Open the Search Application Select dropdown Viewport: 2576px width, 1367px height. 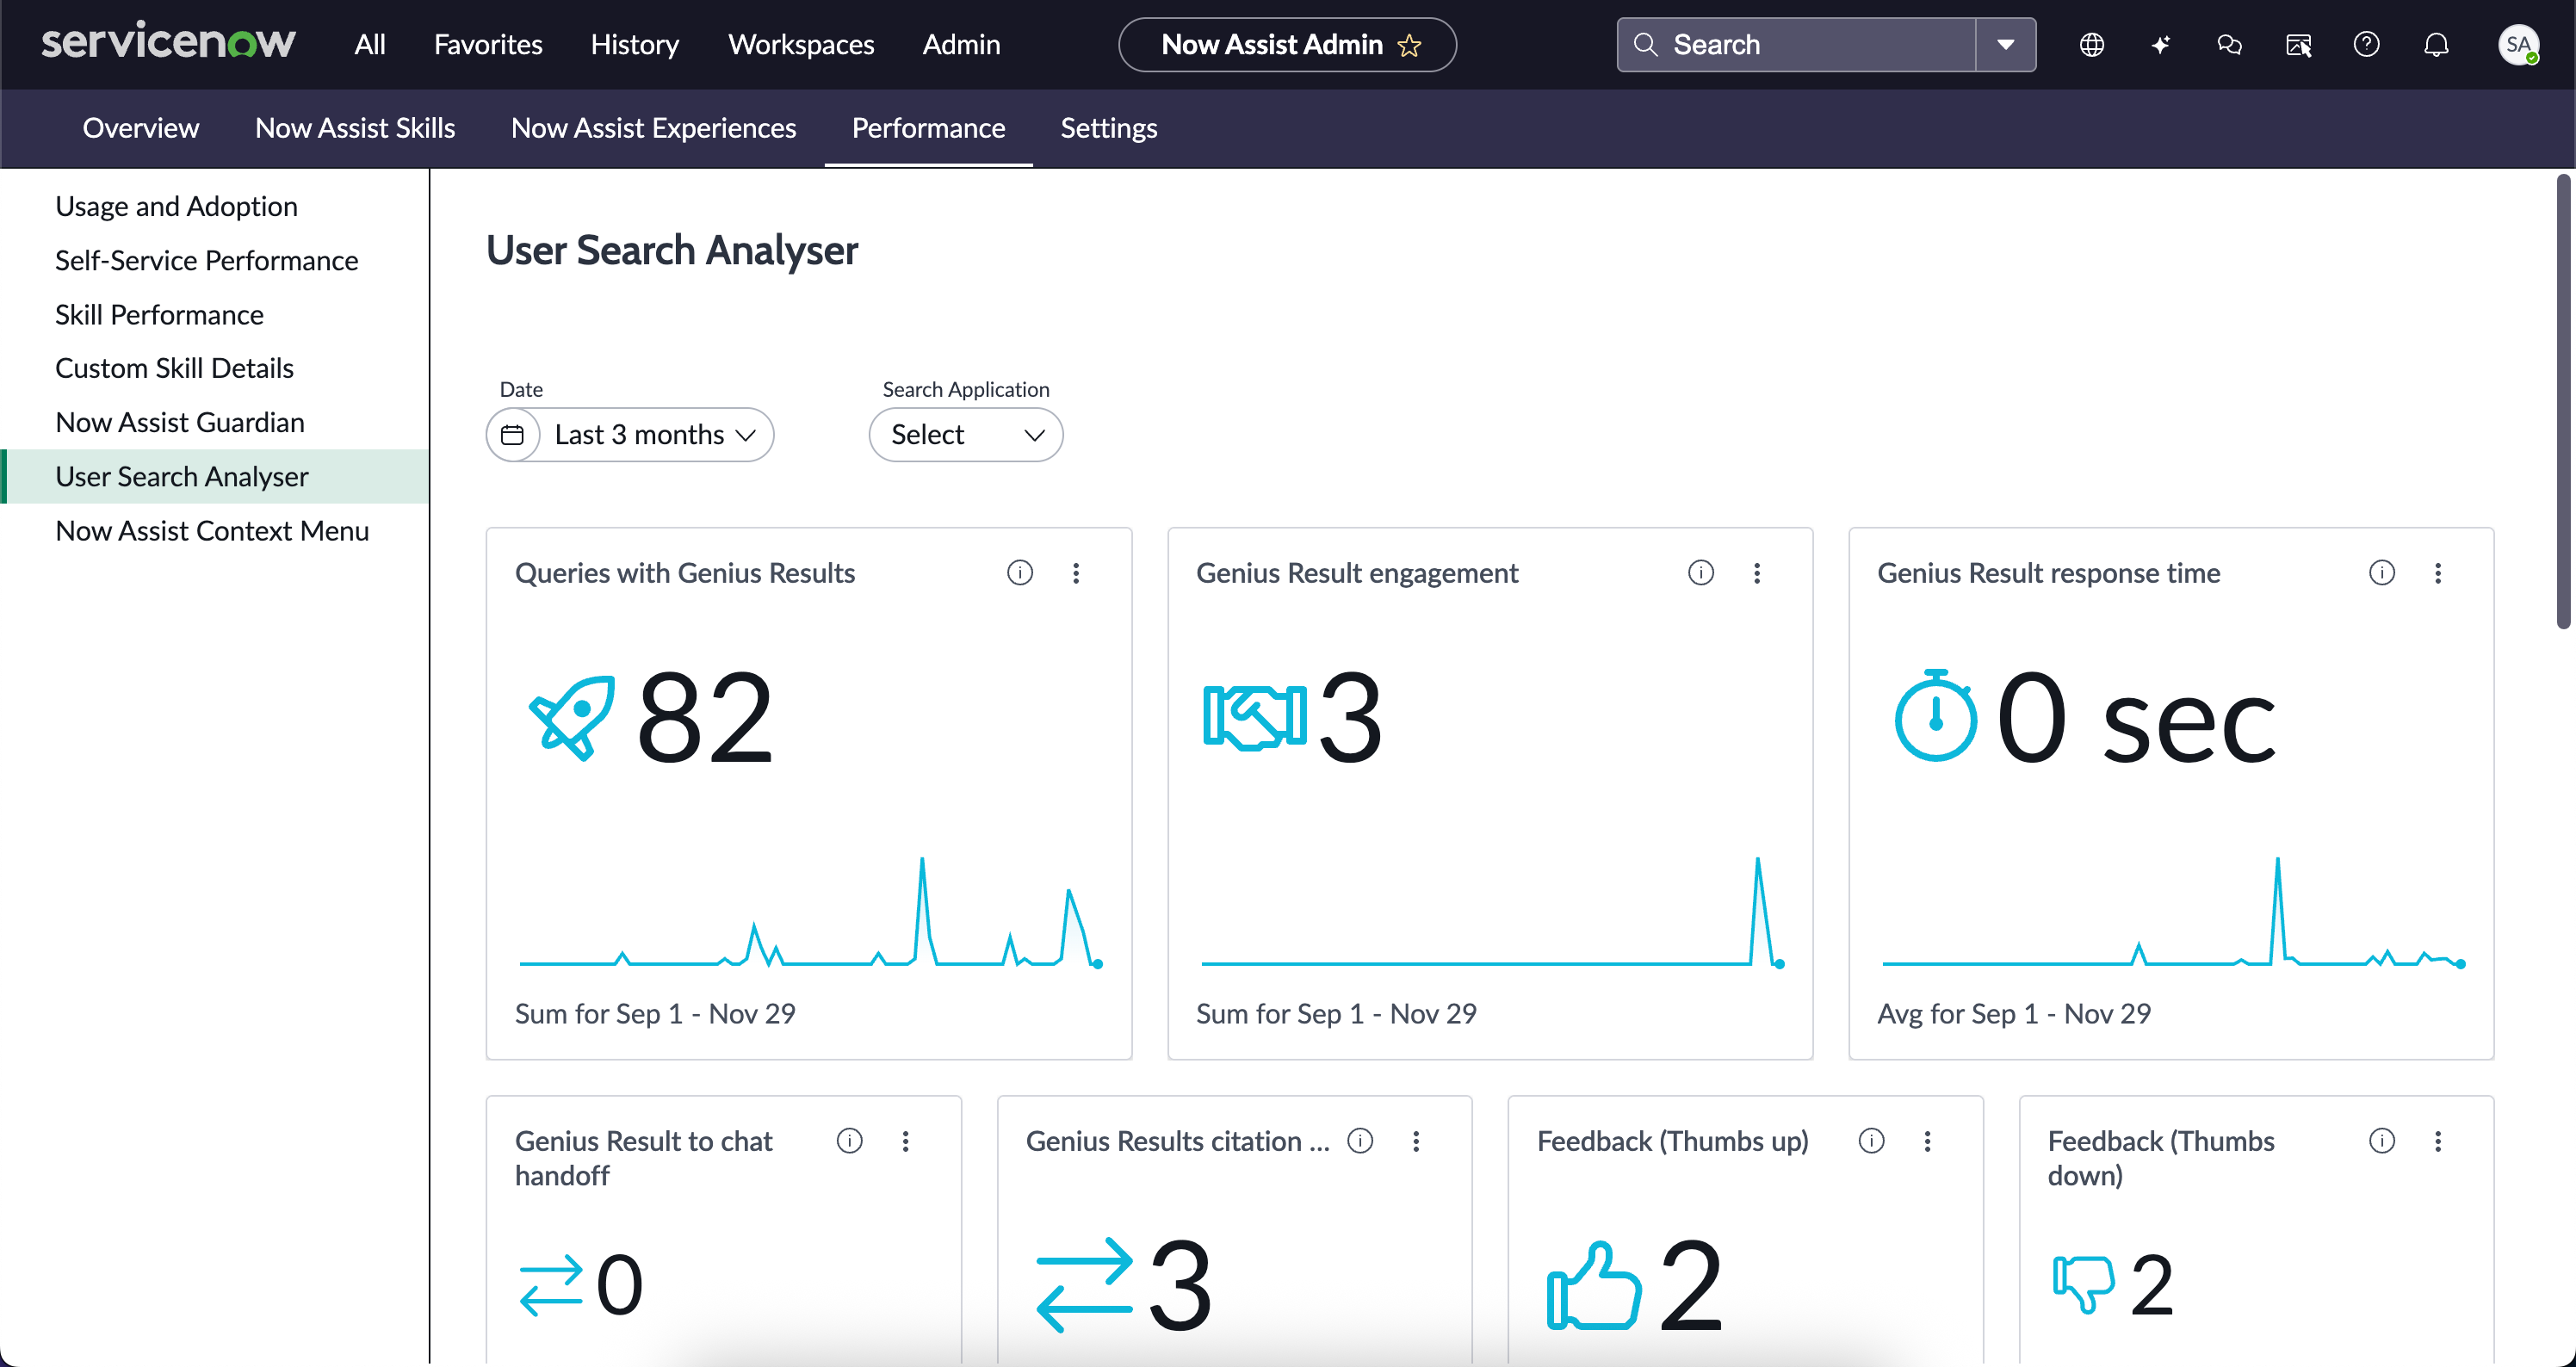click(x=965, y=435)
